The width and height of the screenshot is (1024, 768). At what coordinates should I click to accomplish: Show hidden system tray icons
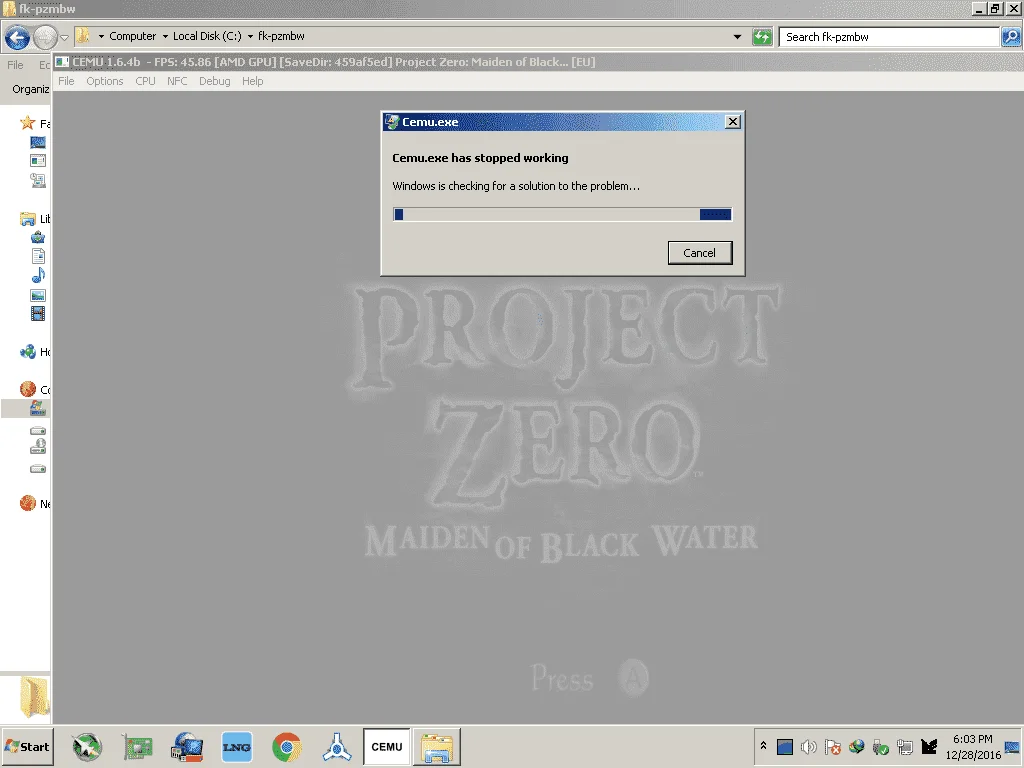click(x=763, y=746)
